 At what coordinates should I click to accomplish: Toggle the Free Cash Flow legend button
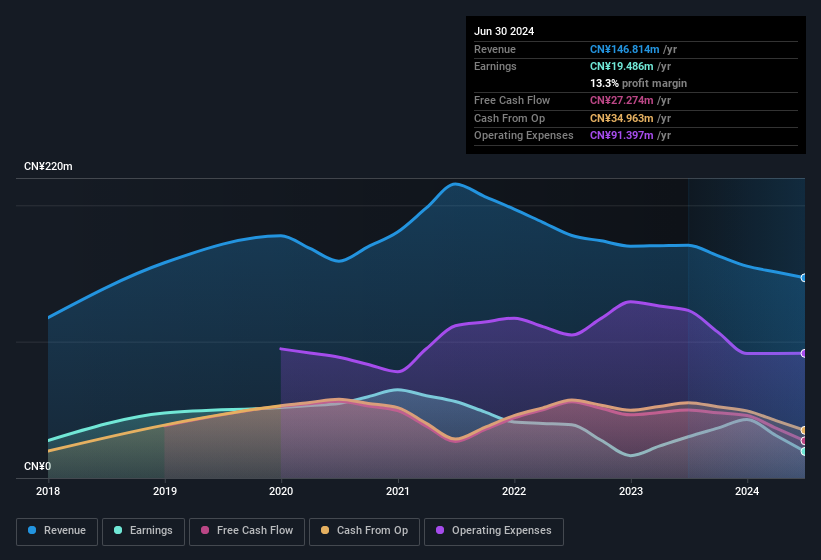[247, 531]
